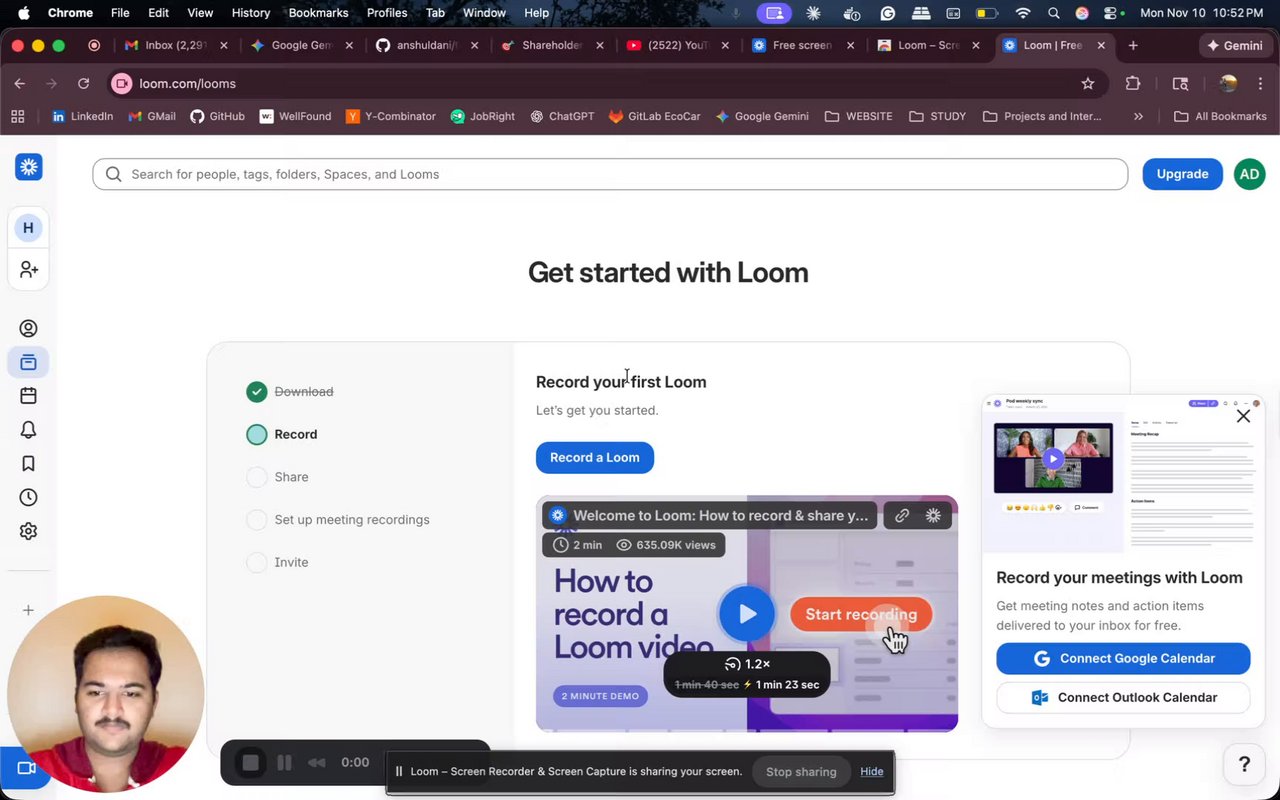Open Spotlight search in menu bar
The image size is (1280, 800).
(x=1053, y=13)
